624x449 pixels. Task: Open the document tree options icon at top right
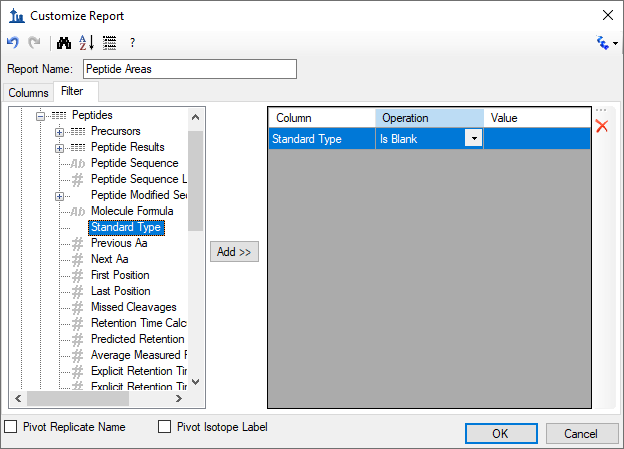pos(606,43)
